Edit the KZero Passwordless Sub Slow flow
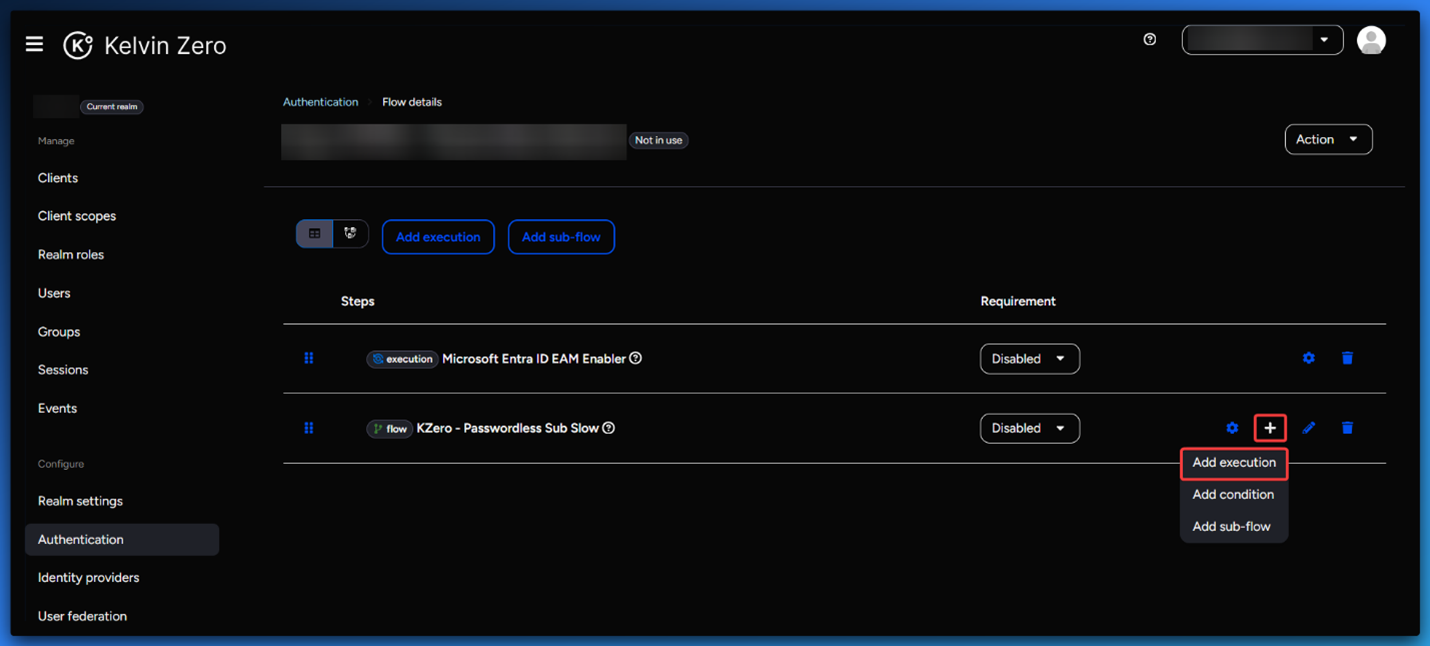This screenshot has height=646, width=1430. (x=1309, y=428)
